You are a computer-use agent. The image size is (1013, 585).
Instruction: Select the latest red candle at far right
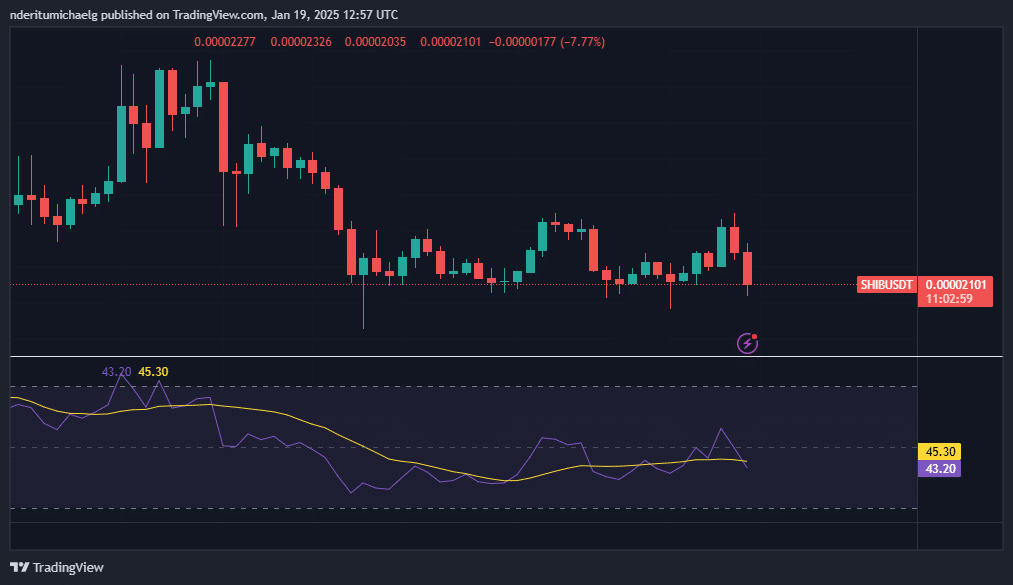(x=747, y=268)
